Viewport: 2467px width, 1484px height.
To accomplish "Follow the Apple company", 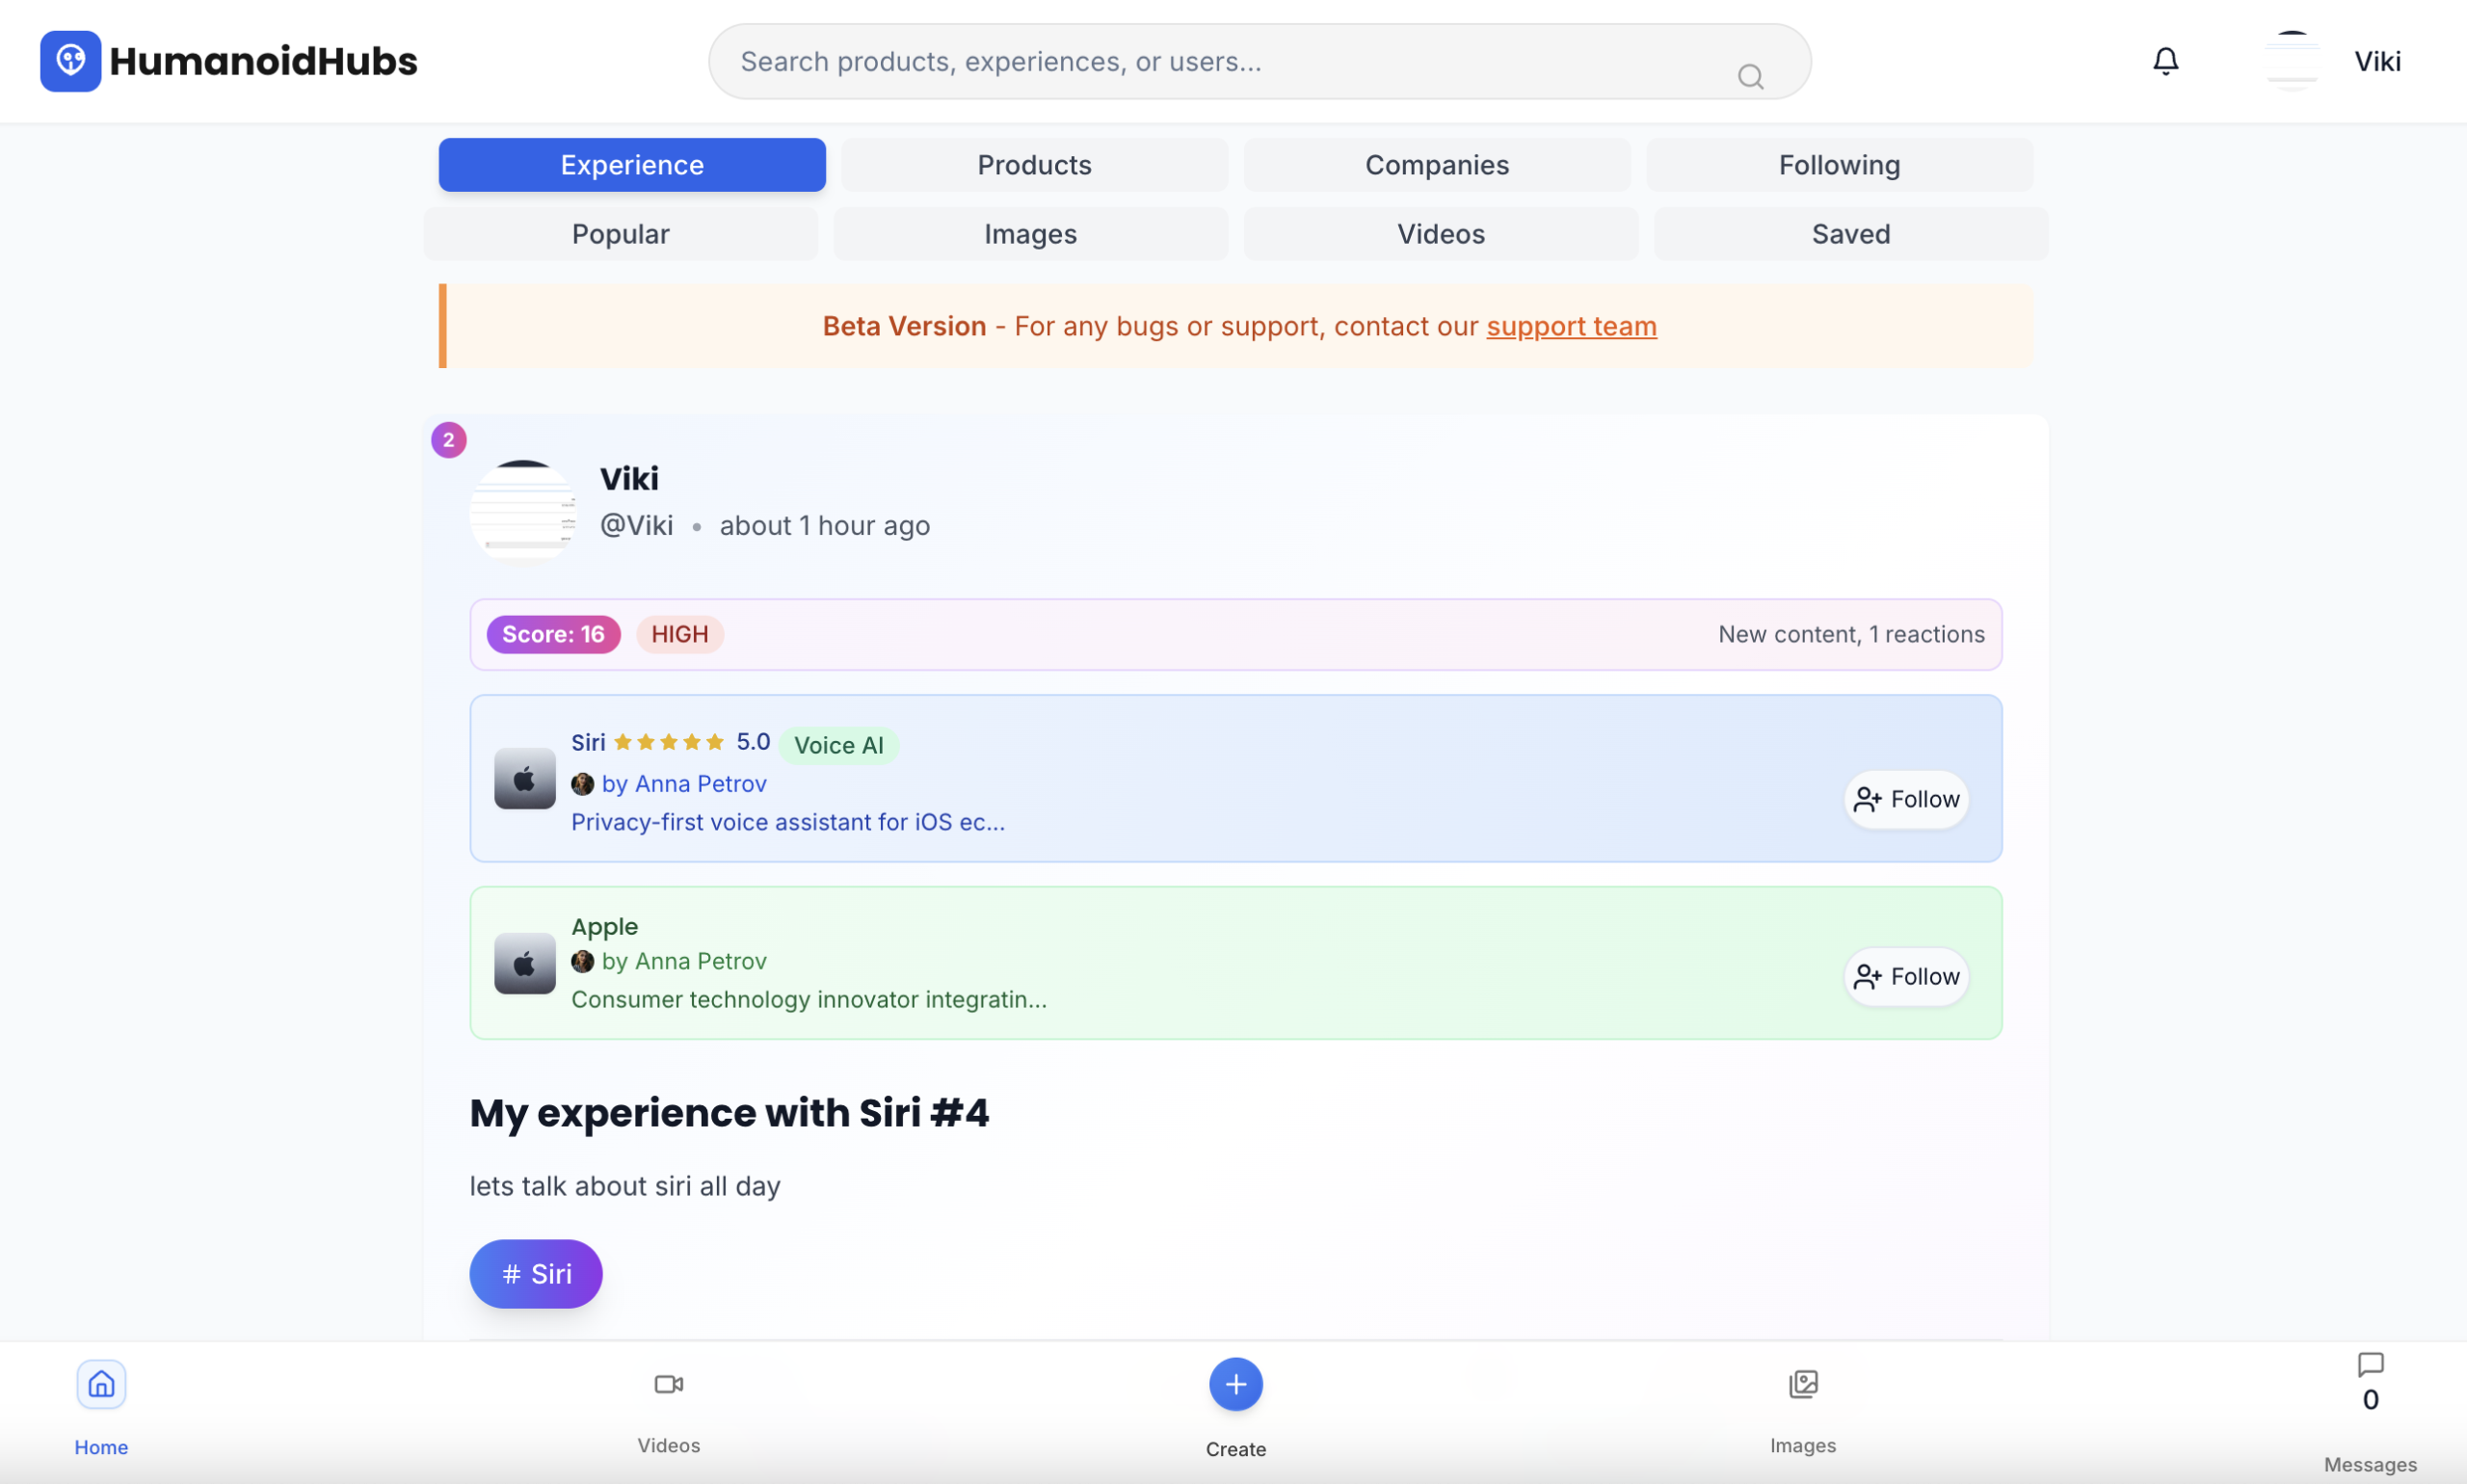I will 1906,976.
